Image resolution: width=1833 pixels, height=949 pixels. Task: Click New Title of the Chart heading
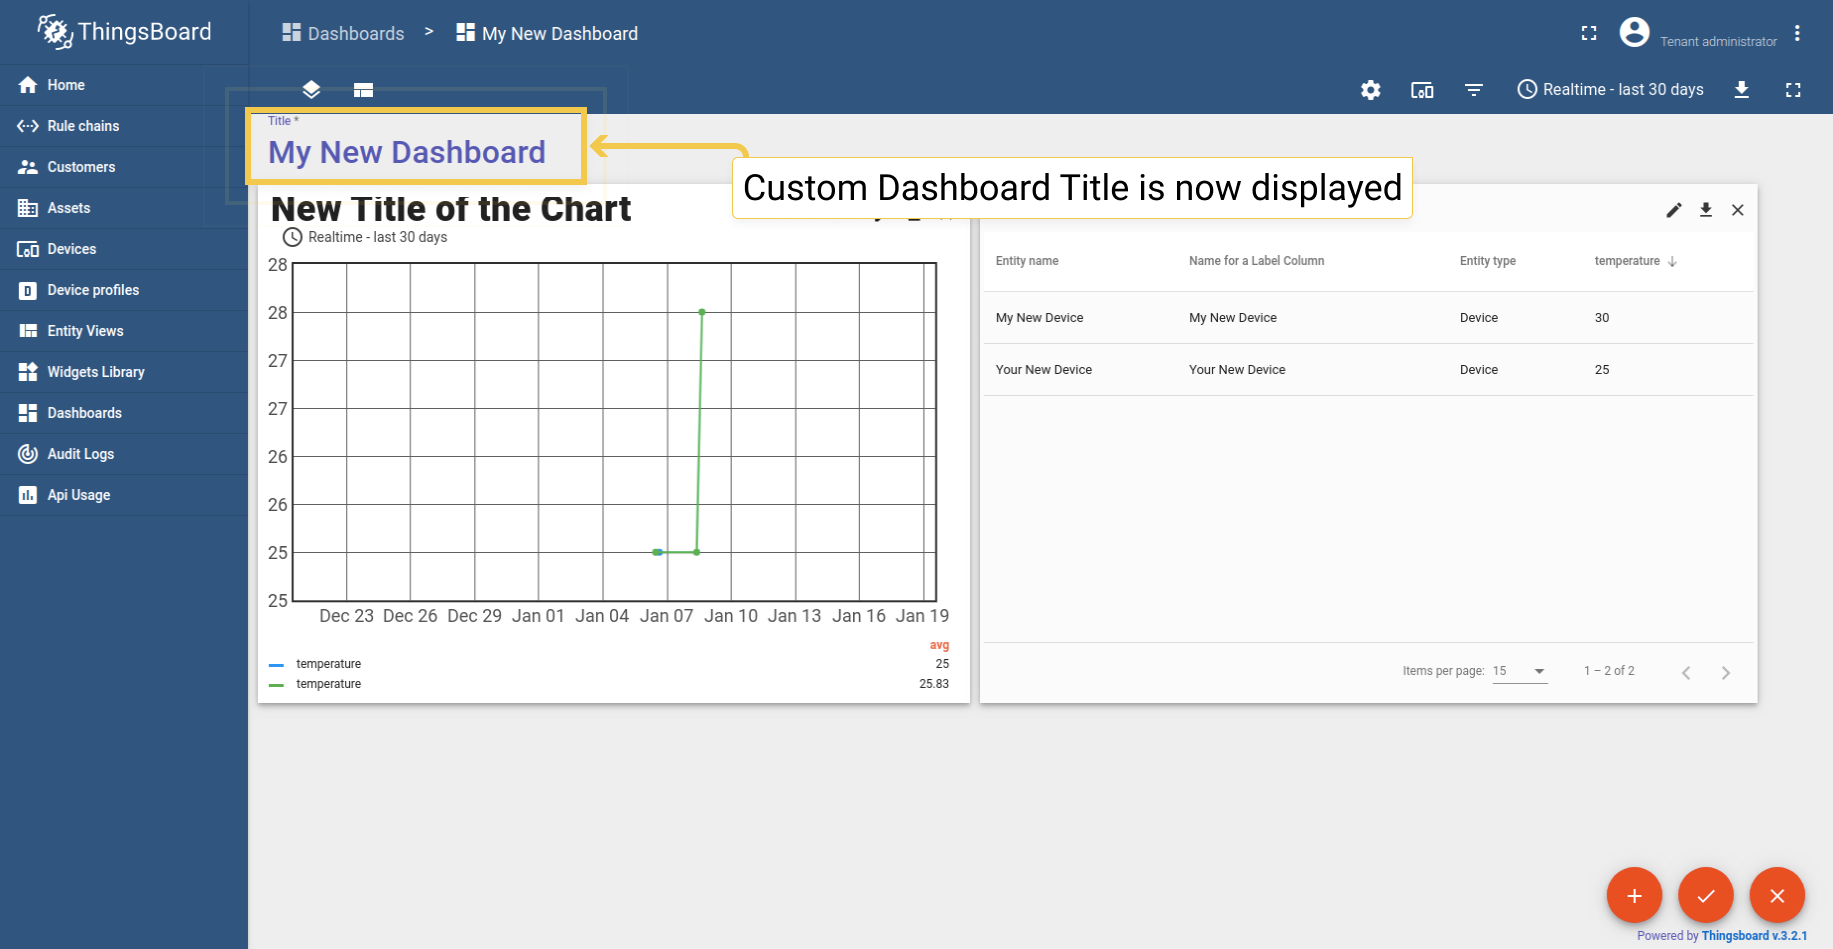451,209
